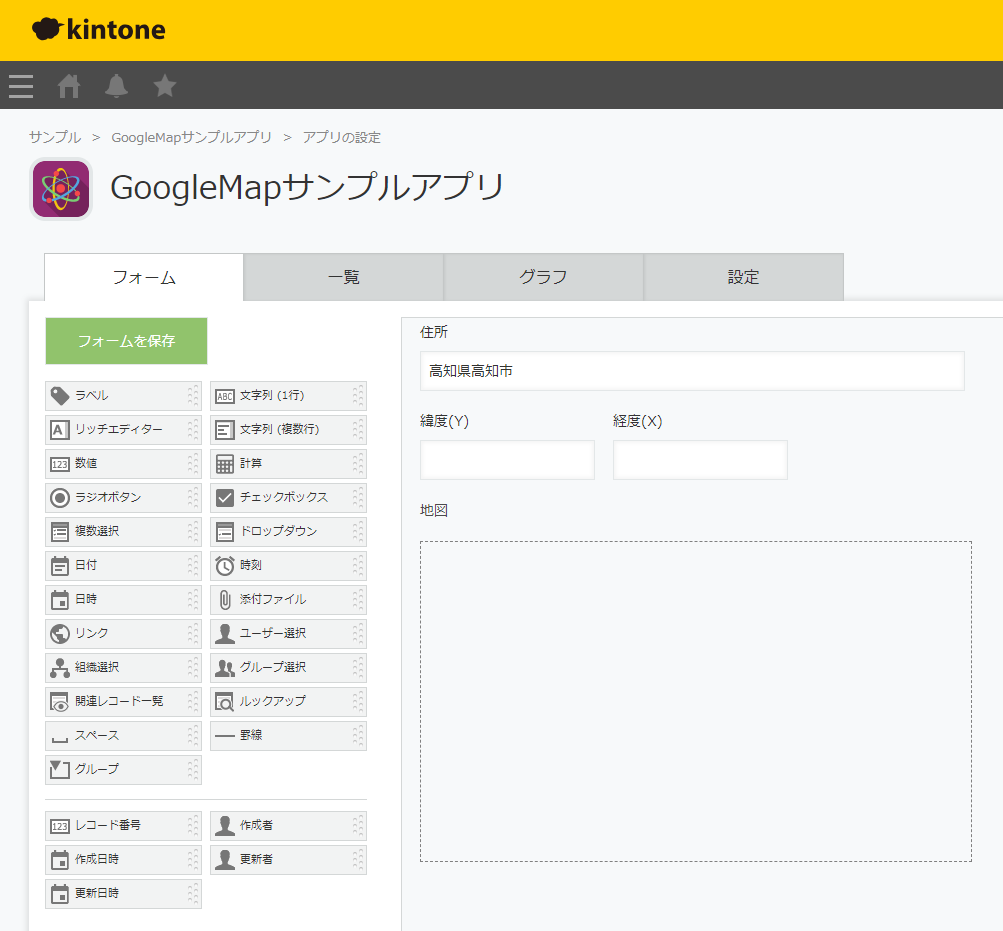
Task: Select the ルックアップ field icon
Action: [226, 701]
